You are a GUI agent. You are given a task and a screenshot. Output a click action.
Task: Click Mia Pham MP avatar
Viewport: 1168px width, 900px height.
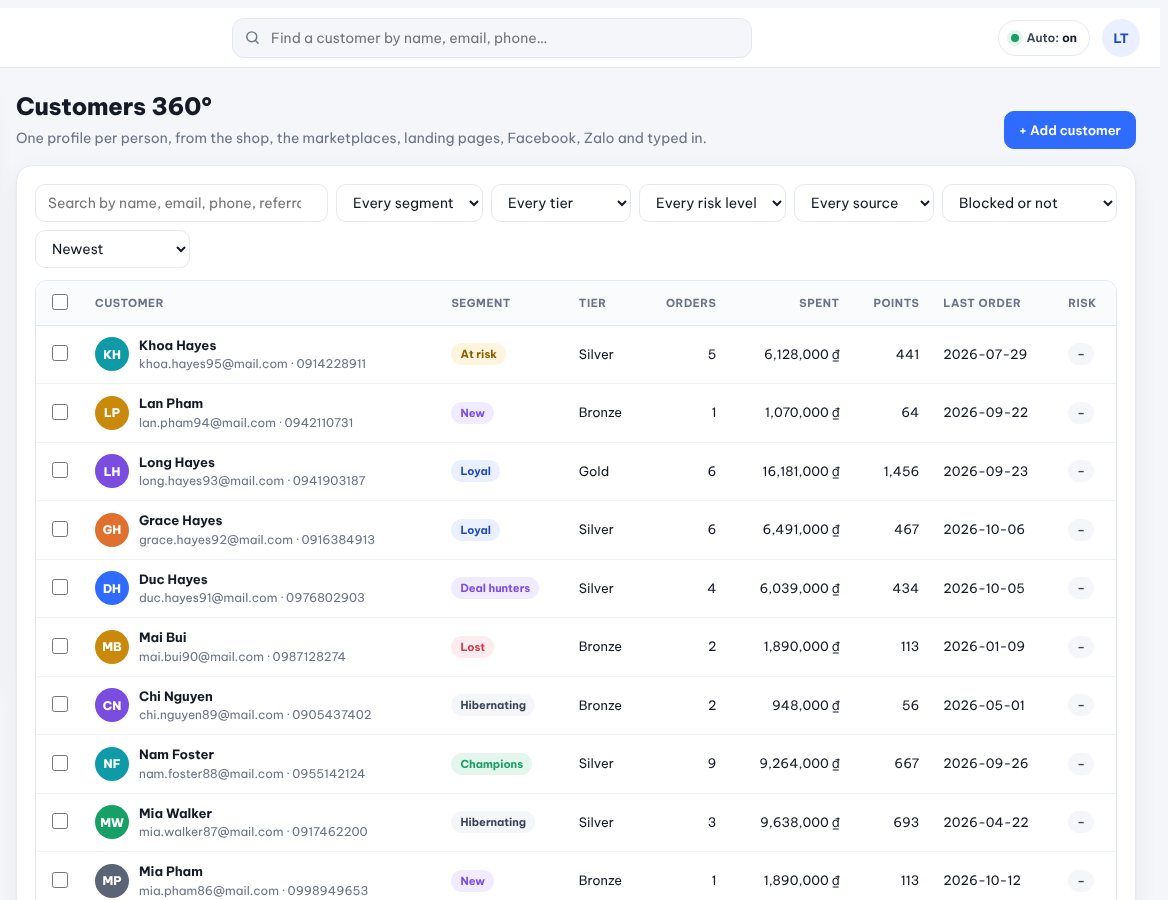(112, 881)
